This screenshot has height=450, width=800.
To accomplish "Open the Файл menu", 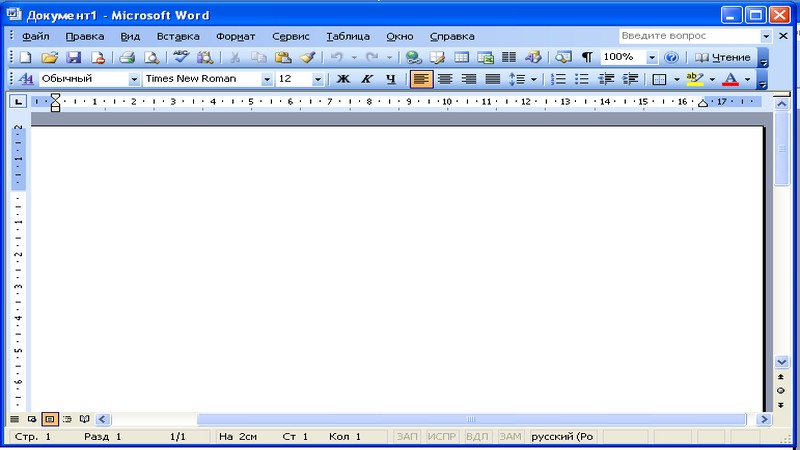I will tap(36, 37).
